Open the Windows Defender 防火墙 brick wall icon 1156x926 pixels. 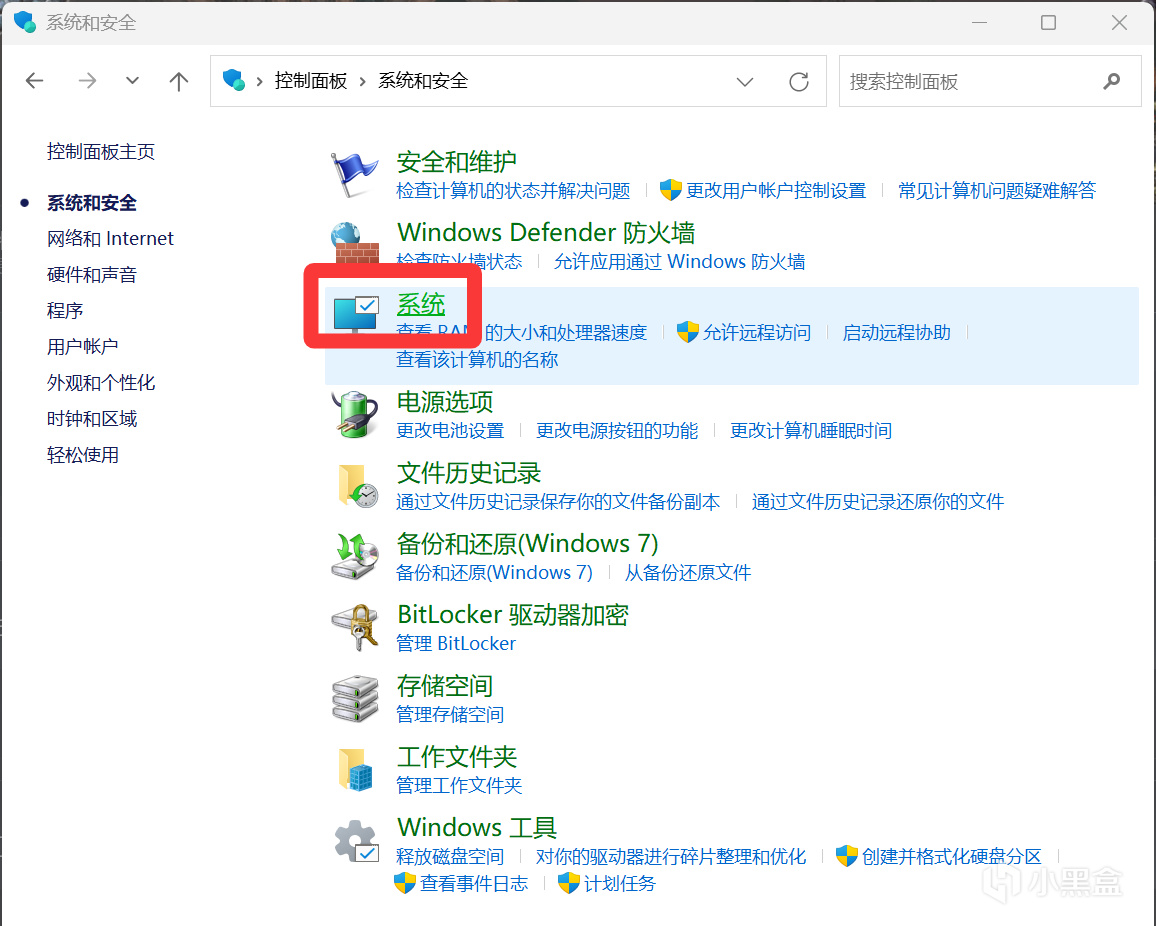point(355,243)
